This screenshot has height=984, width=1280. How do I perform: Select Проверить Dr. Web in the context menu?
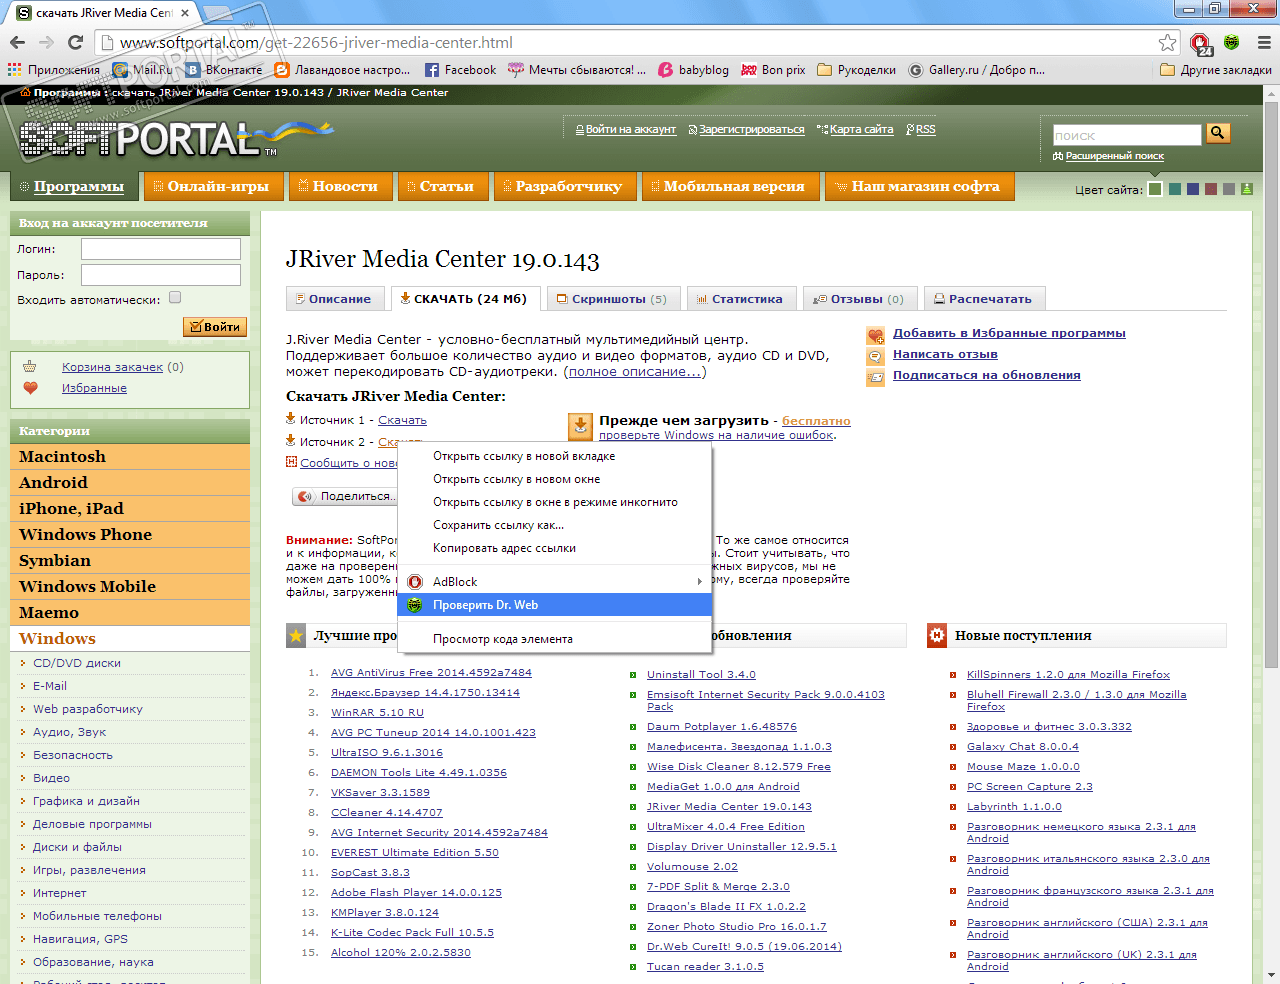pos(555,605)
